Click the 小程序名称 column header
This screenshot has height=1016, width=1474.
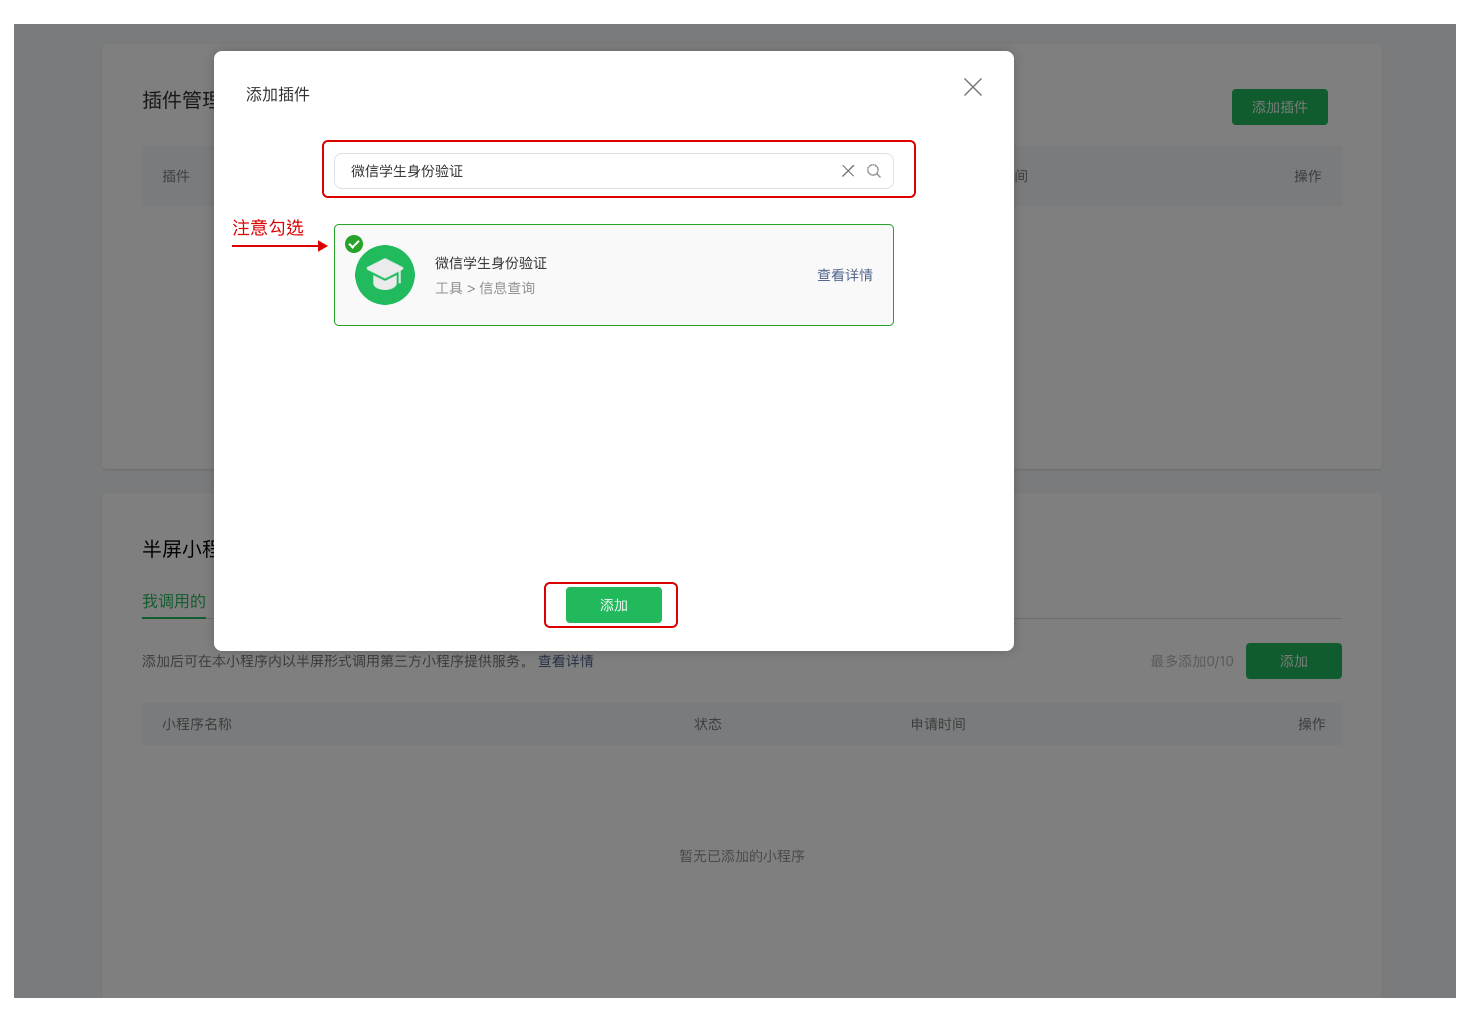coord(197,724)
